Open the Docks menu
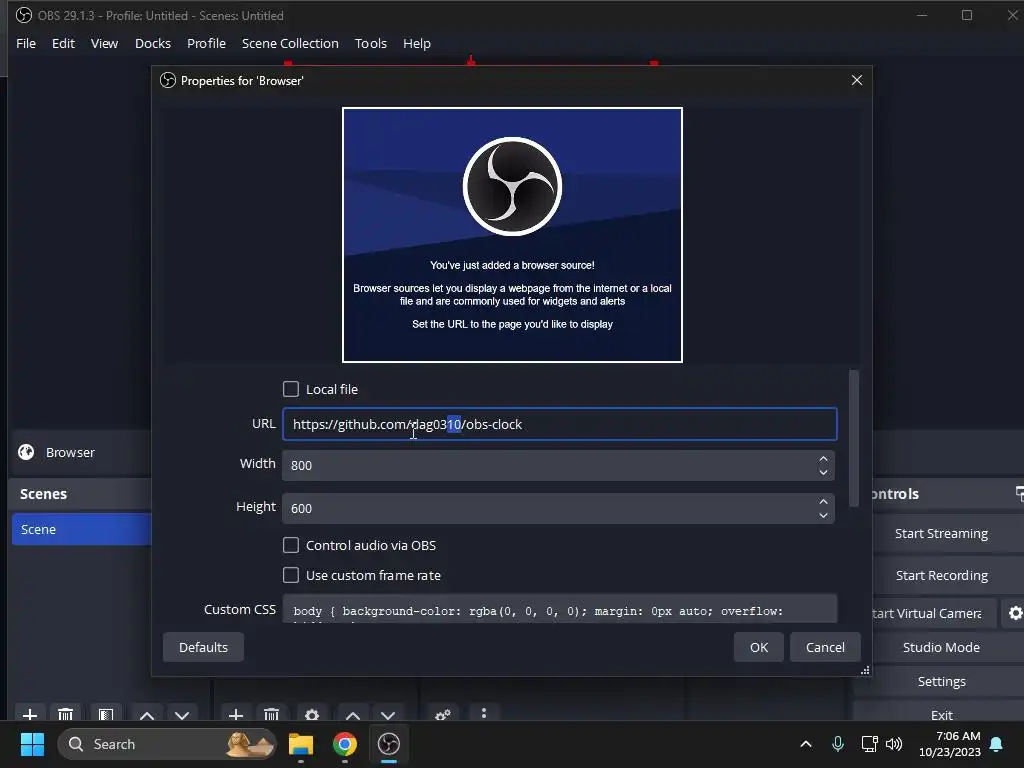Image resolution: width=1024 pixels, height=768 pixels. tap(153, 43)
